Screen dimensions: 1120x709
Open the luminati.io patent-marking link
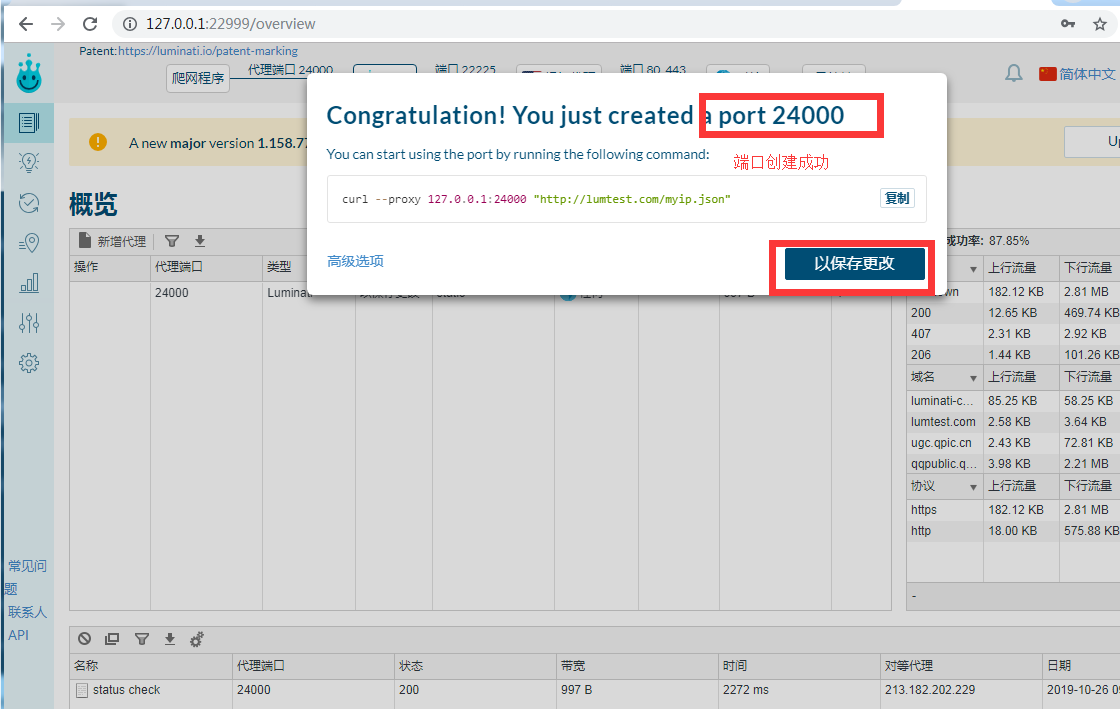(x=208, y=51)
